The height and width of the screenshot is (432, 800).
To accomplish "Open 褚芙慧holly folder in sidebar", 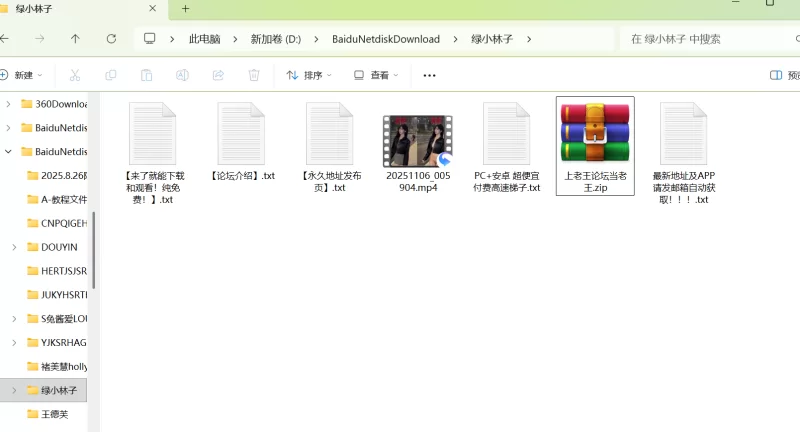I will click(57, 366).
